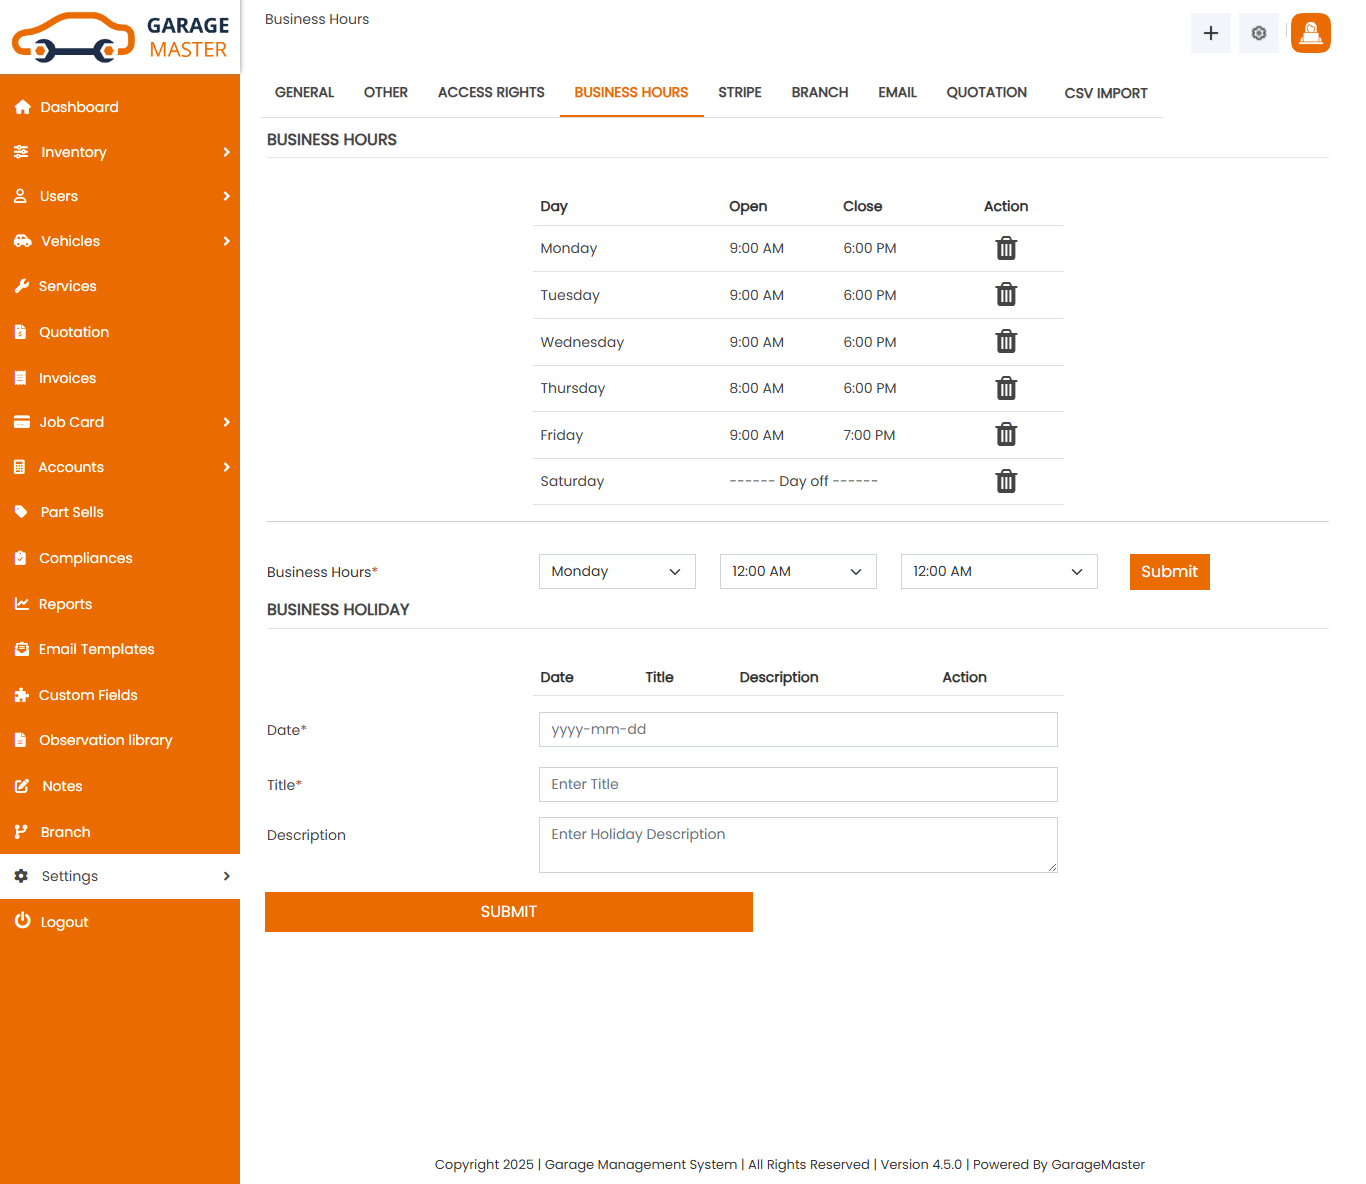Click the Garage Master logo

point(120,37)
